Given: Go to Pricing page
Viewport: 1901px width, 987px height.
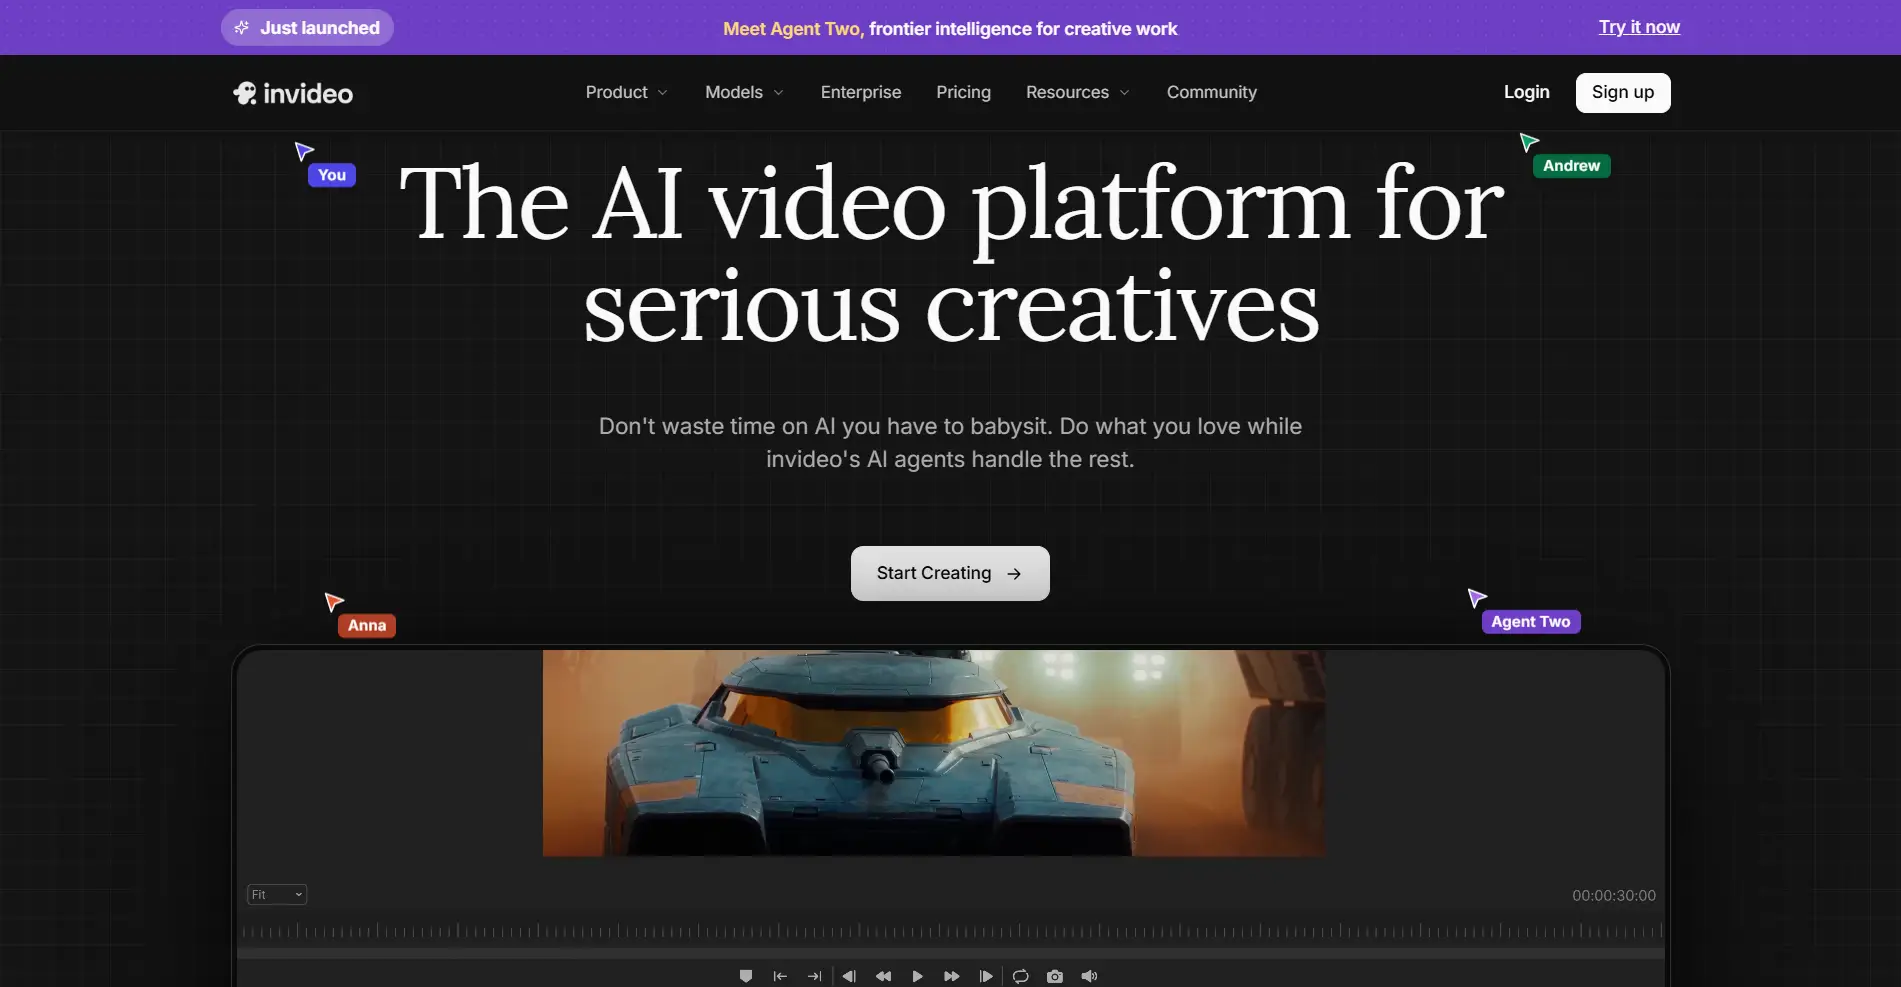Looking at the screenshot, I should click(x=963, y=92).
